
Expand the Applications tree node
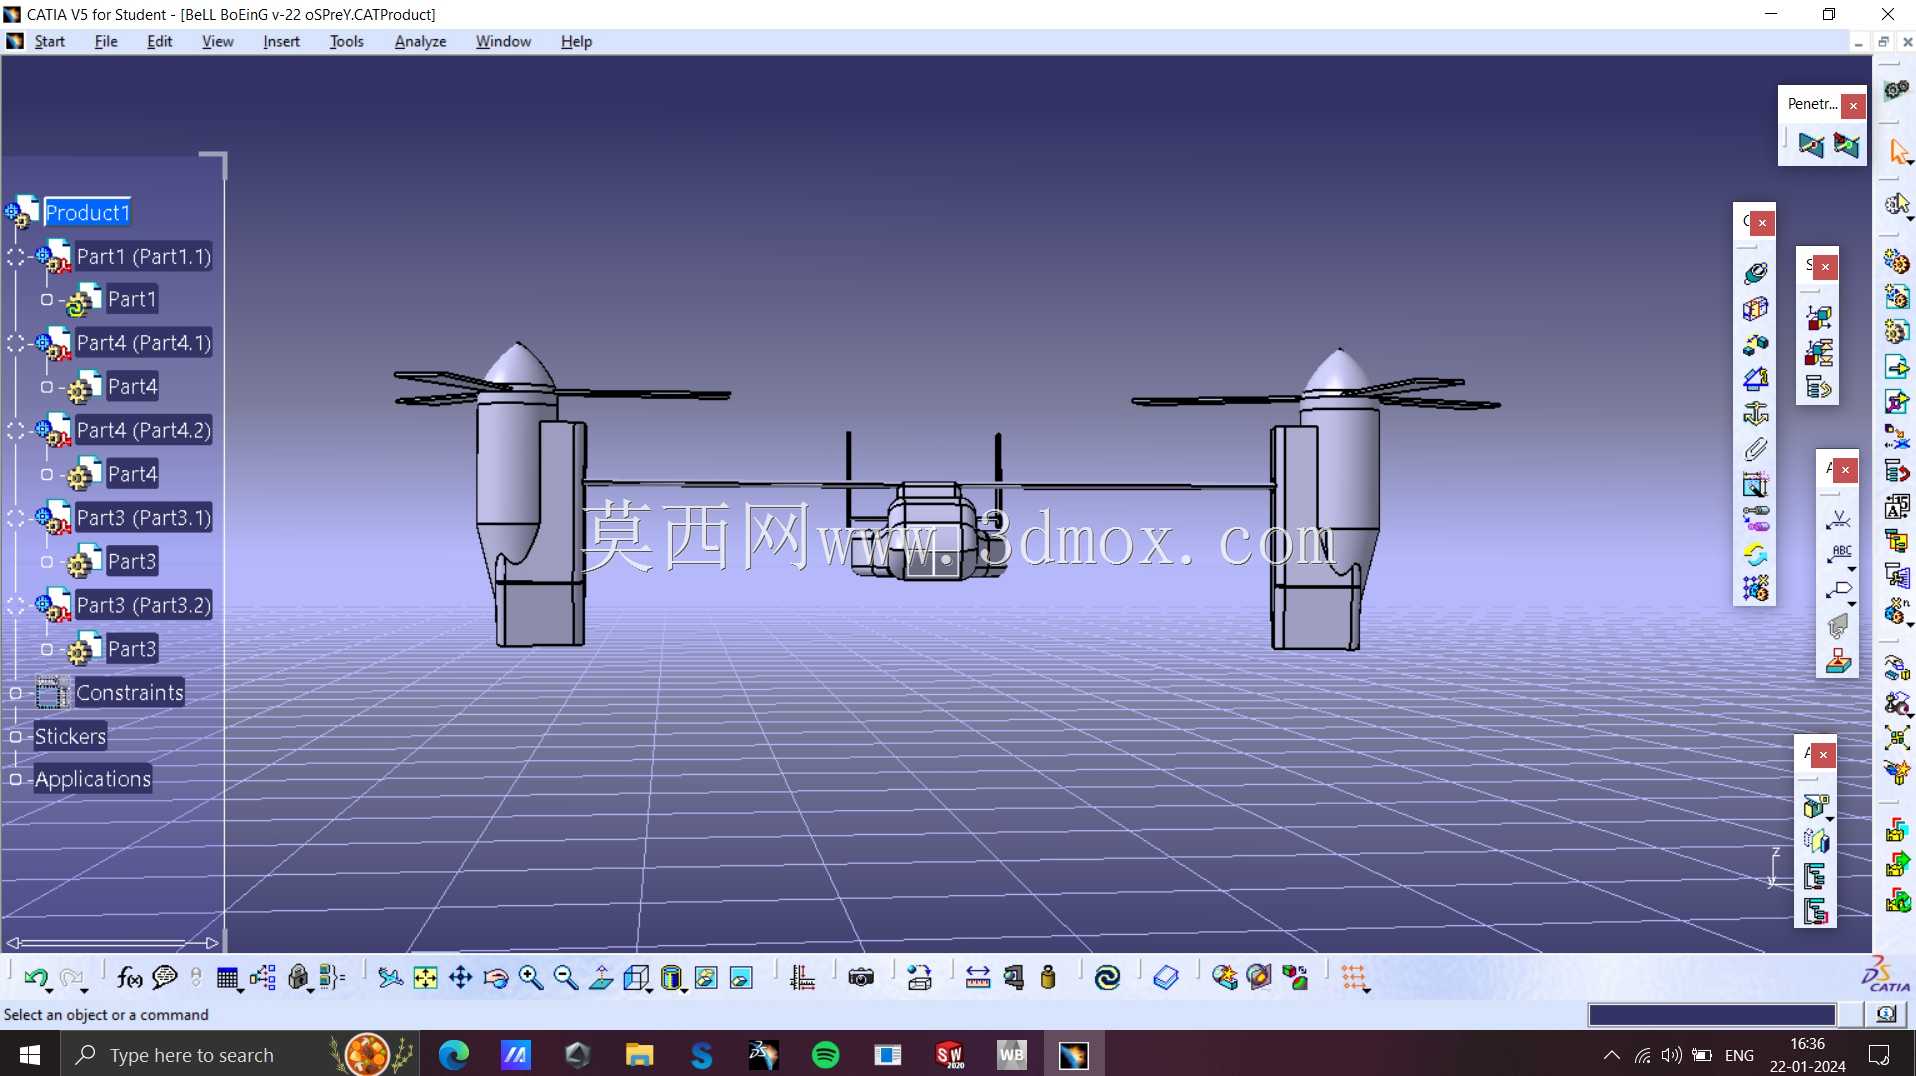point(16,780)
